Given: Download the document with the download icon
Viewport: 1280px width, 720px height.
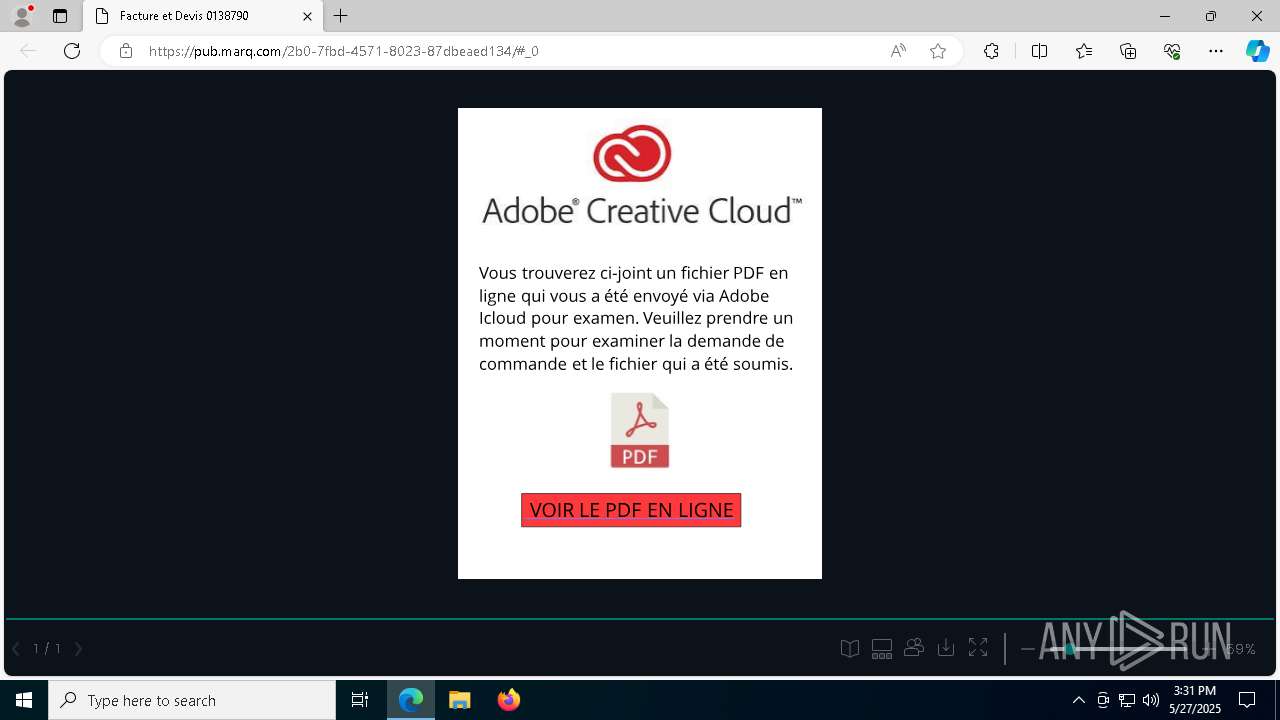Looking at the screenshot, I should tap(946, 649).
